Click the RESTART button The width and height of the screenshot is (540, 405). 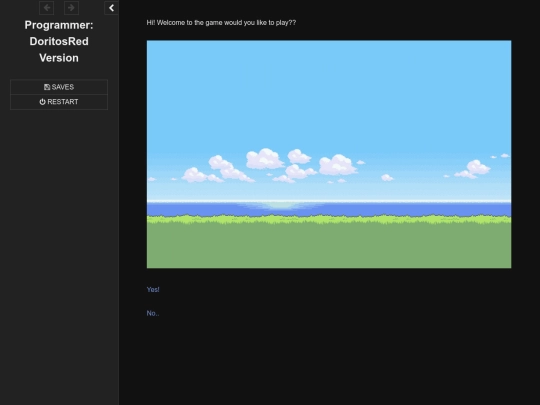coord(59,102)
